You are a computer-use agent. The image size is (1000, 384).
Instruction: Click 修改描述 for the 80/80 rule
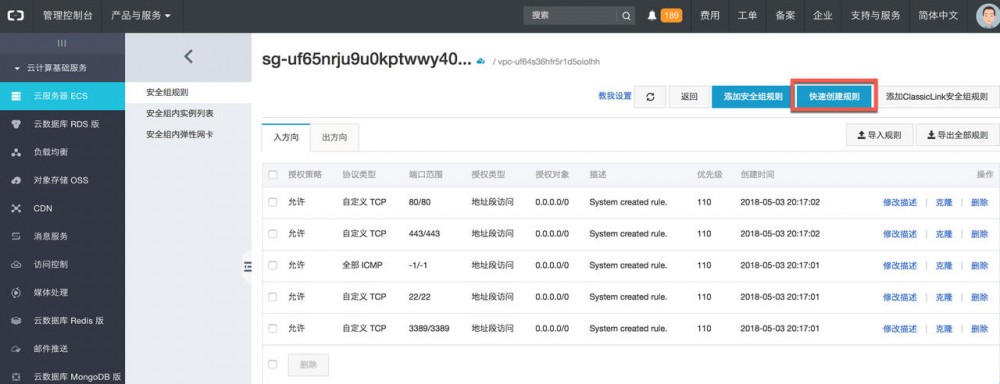click(x=899, y=203)
